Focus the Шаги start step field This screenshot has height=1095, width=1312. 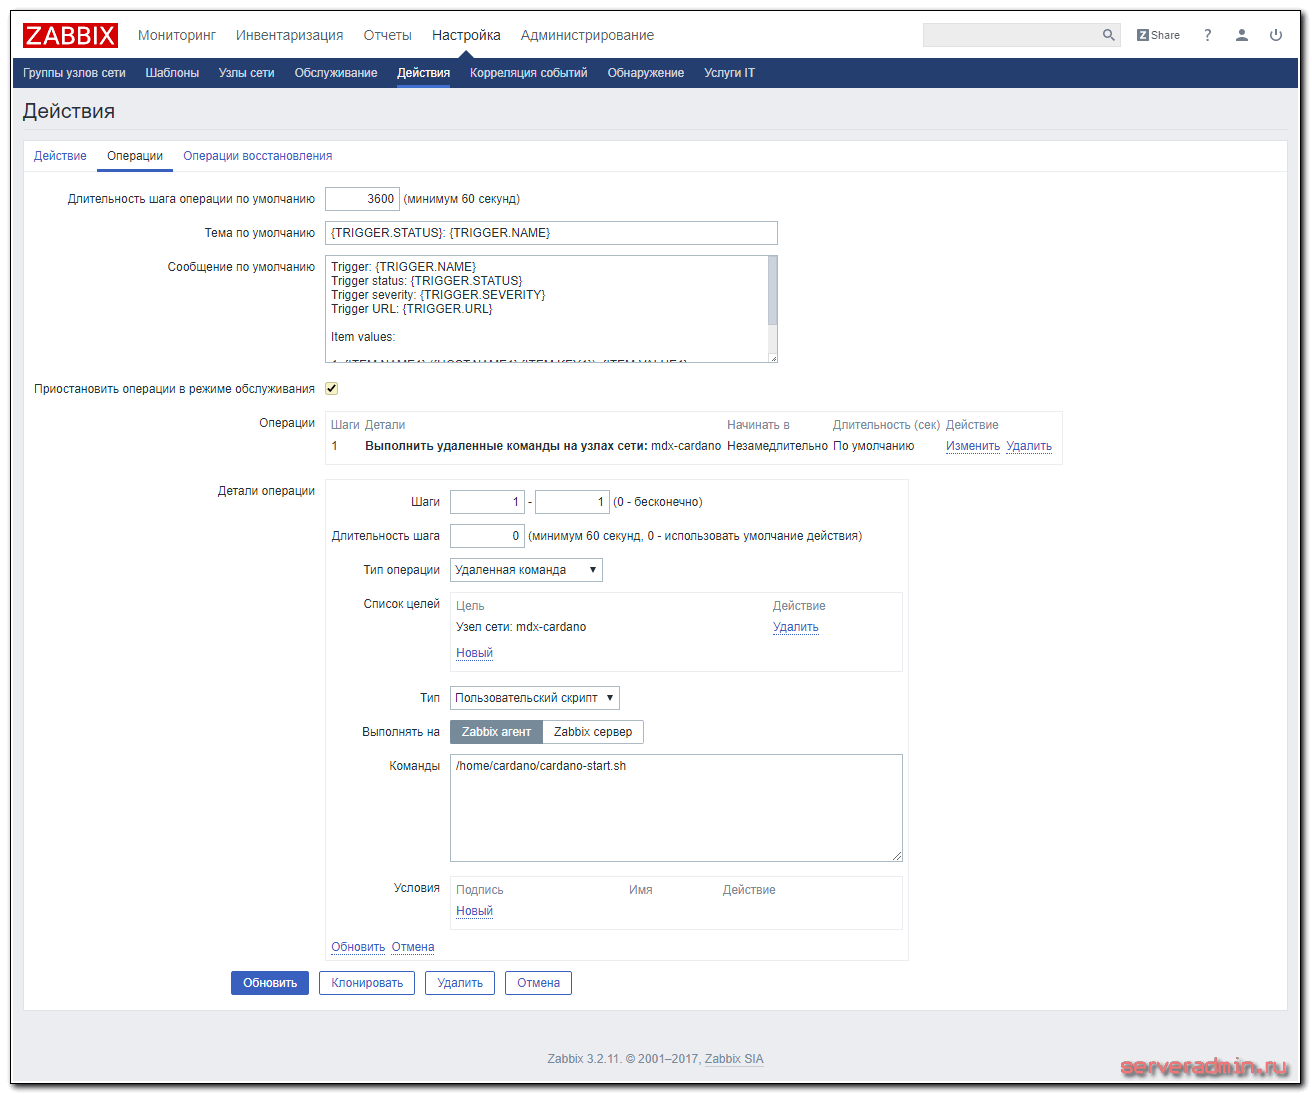(x=487, y=502)
